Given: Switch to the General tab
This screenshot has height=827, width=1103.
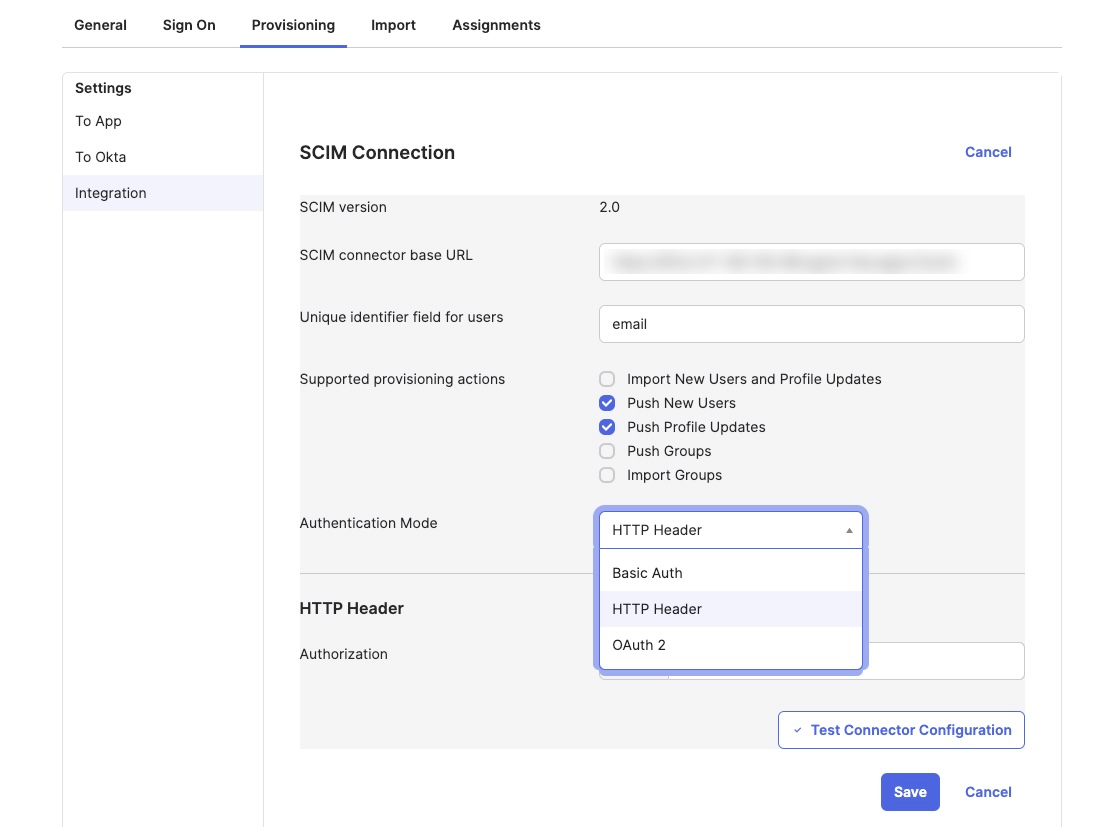Looking at the screenshot, I should (x=100, y=25).
